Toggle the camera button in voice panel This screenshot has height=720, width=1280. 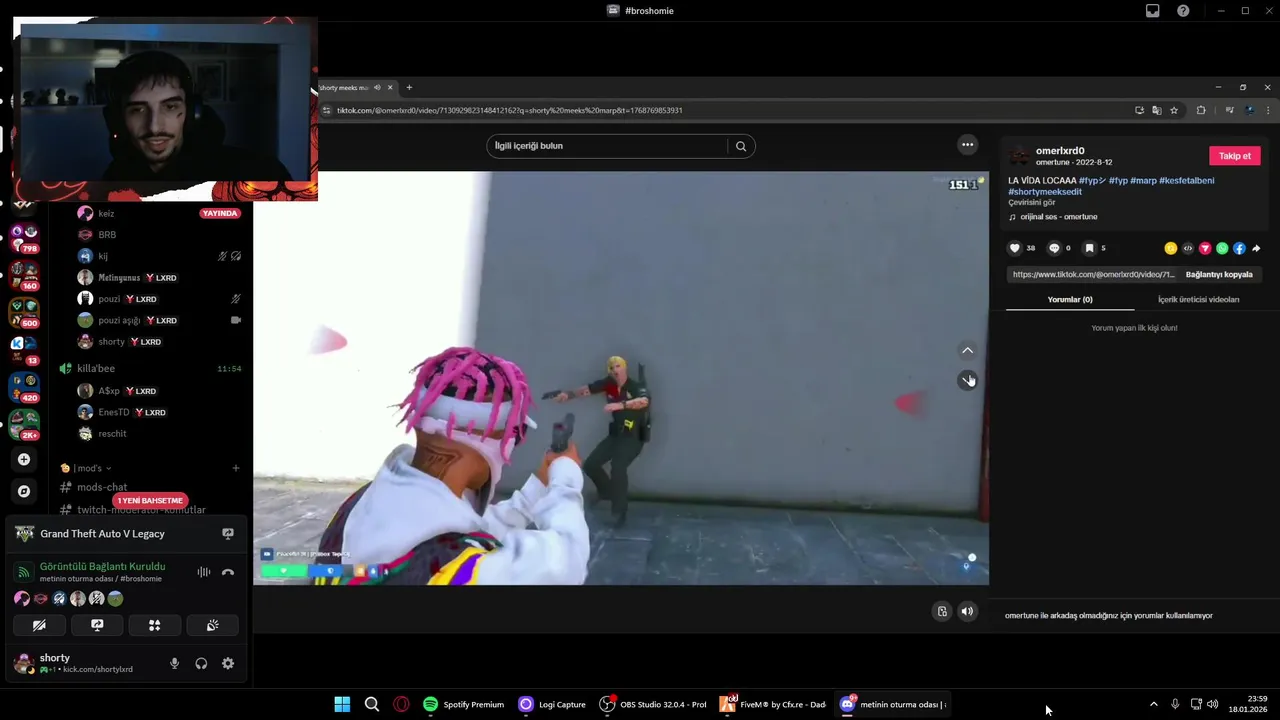tap(39, 625)
